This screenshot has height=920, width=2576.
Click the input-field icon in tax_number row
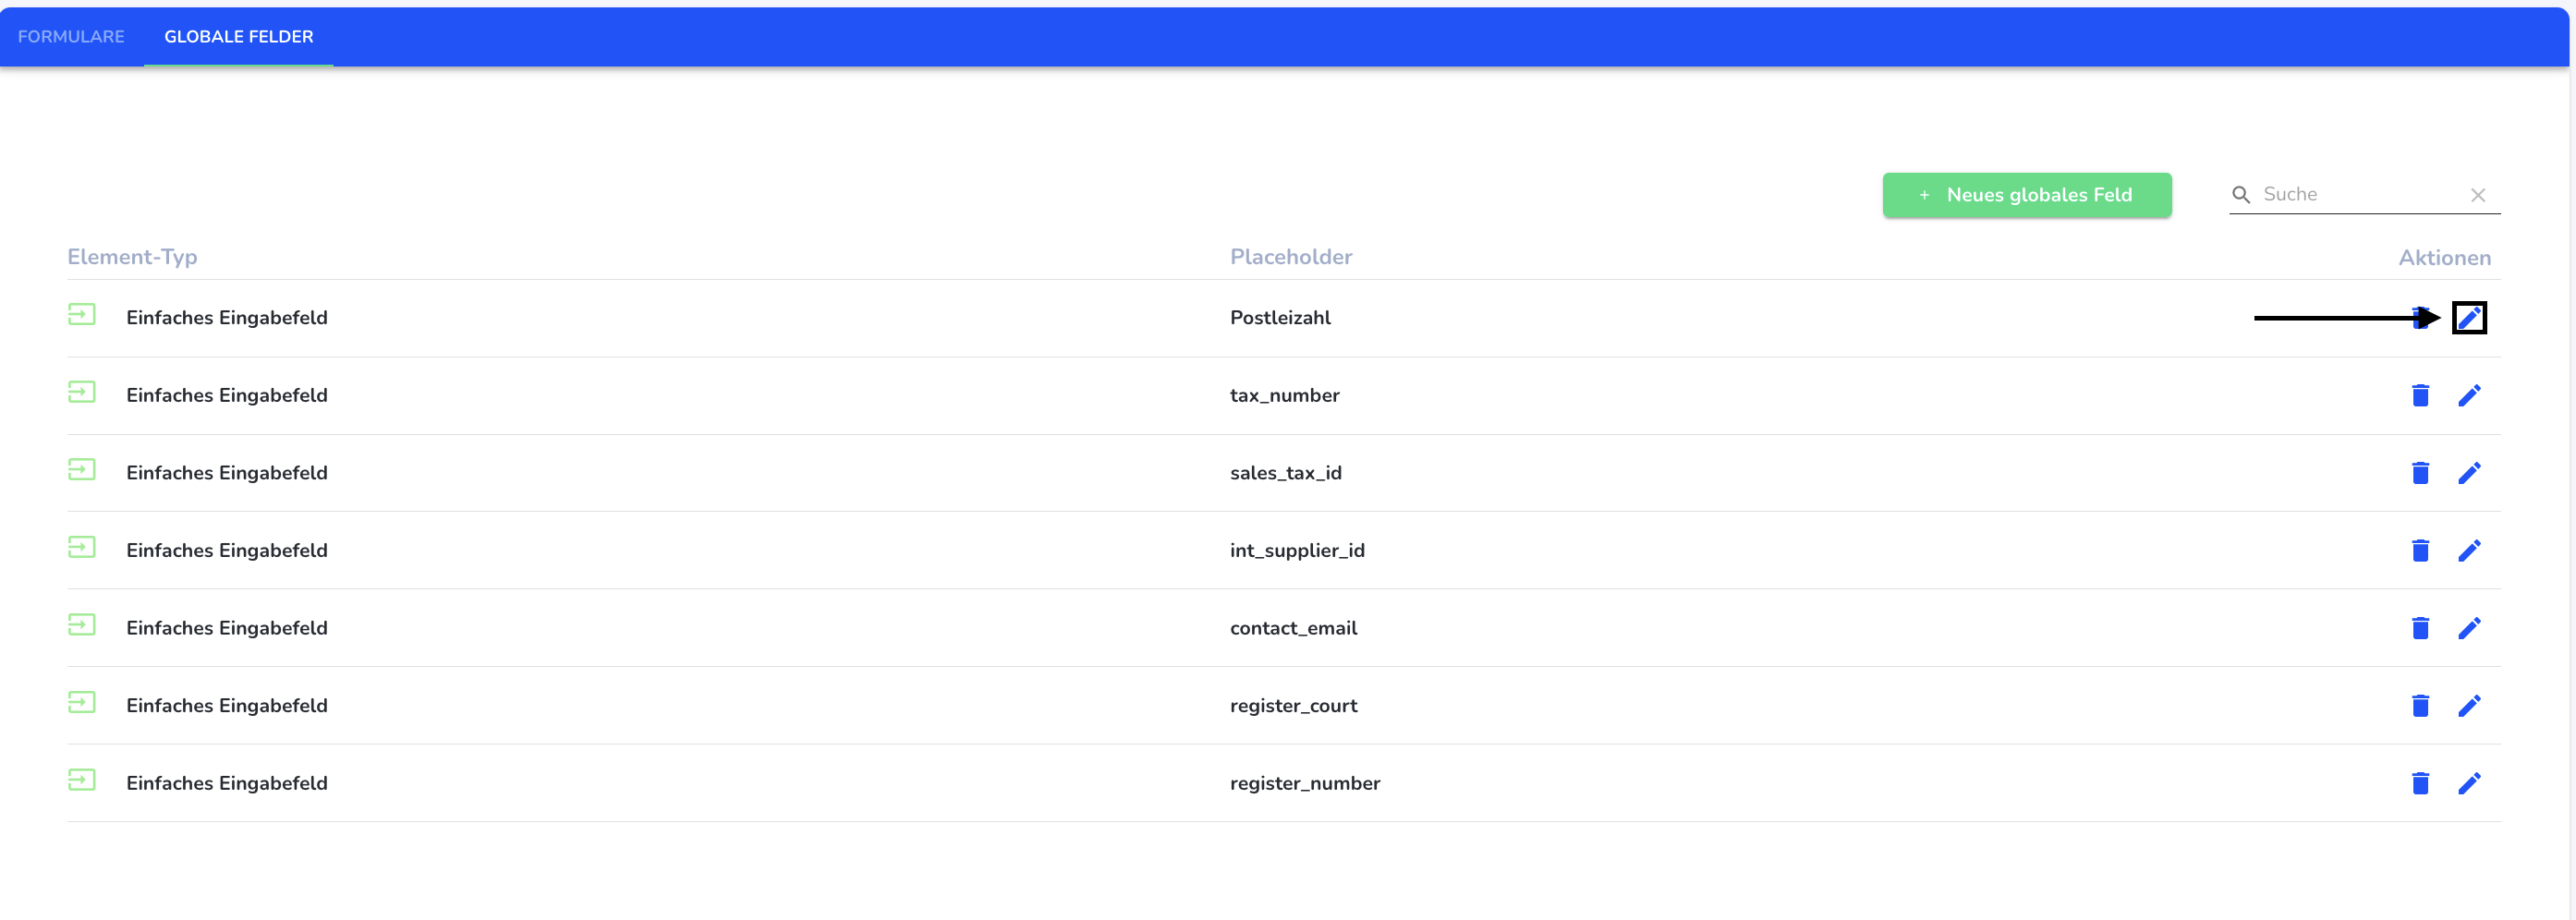point(81,392)
